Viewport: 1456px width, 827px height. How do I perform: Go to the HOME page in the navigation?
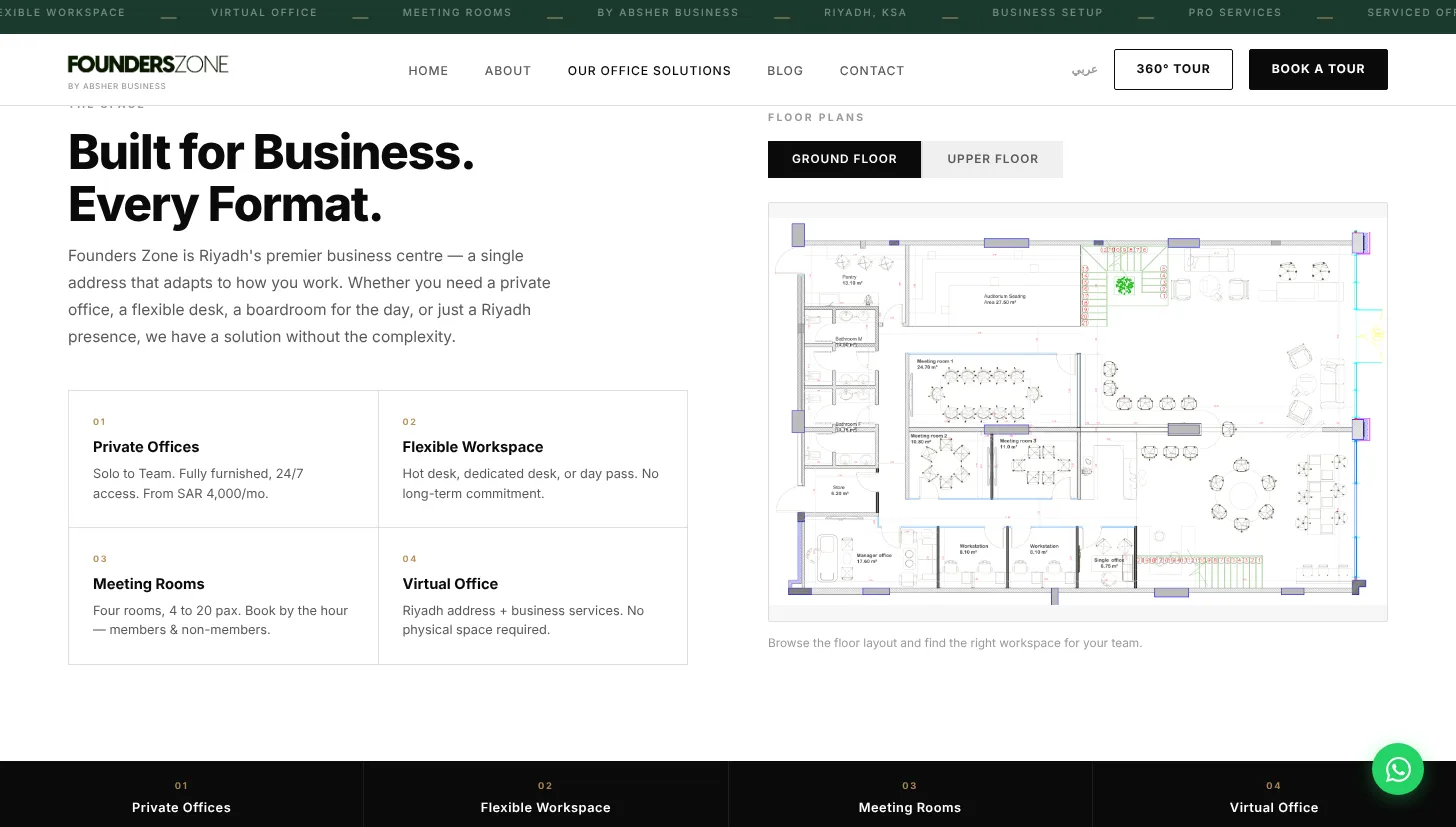(428, 71)
